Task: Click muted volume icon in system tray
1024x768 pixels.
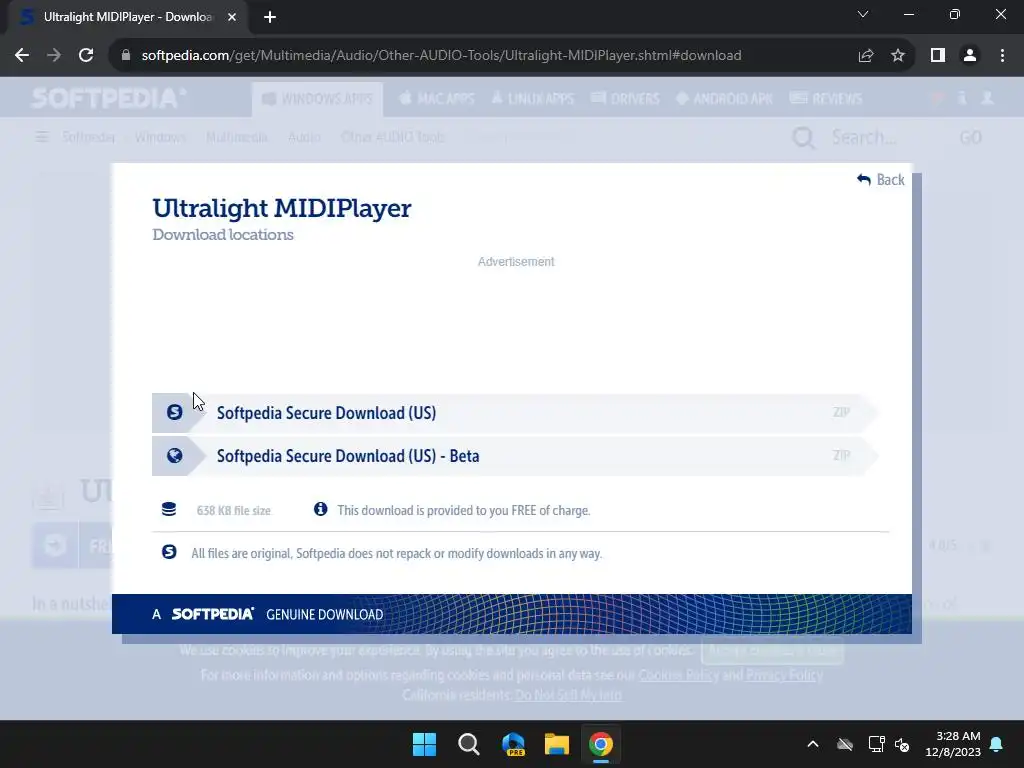Action: [x=903, y=744]
